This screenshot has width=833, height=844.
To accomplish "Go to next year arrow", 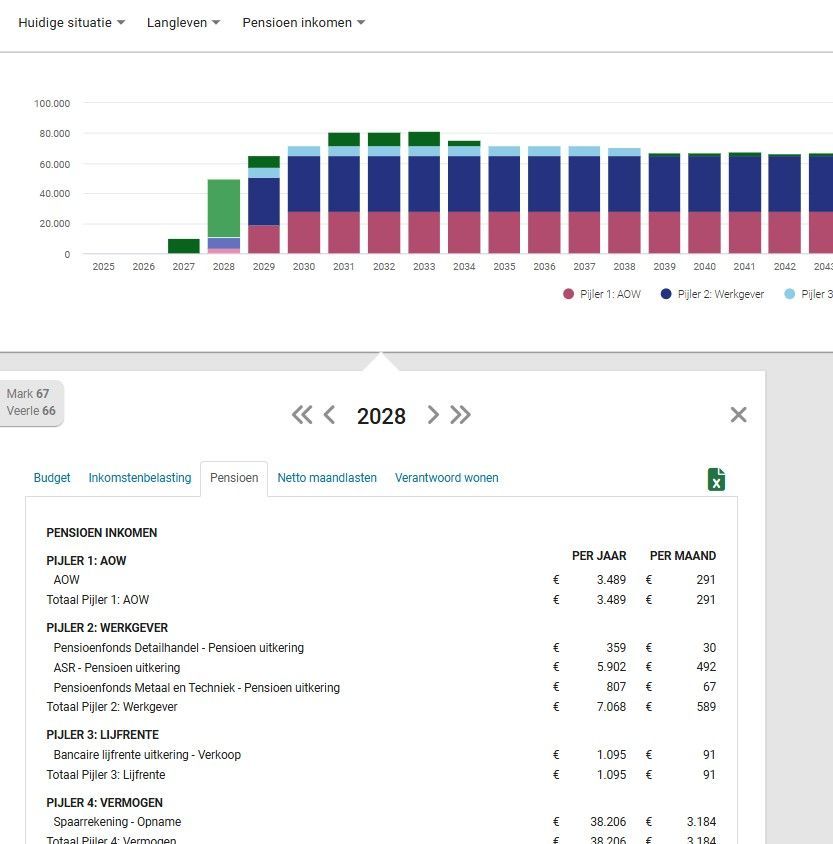I will (433, 415).
